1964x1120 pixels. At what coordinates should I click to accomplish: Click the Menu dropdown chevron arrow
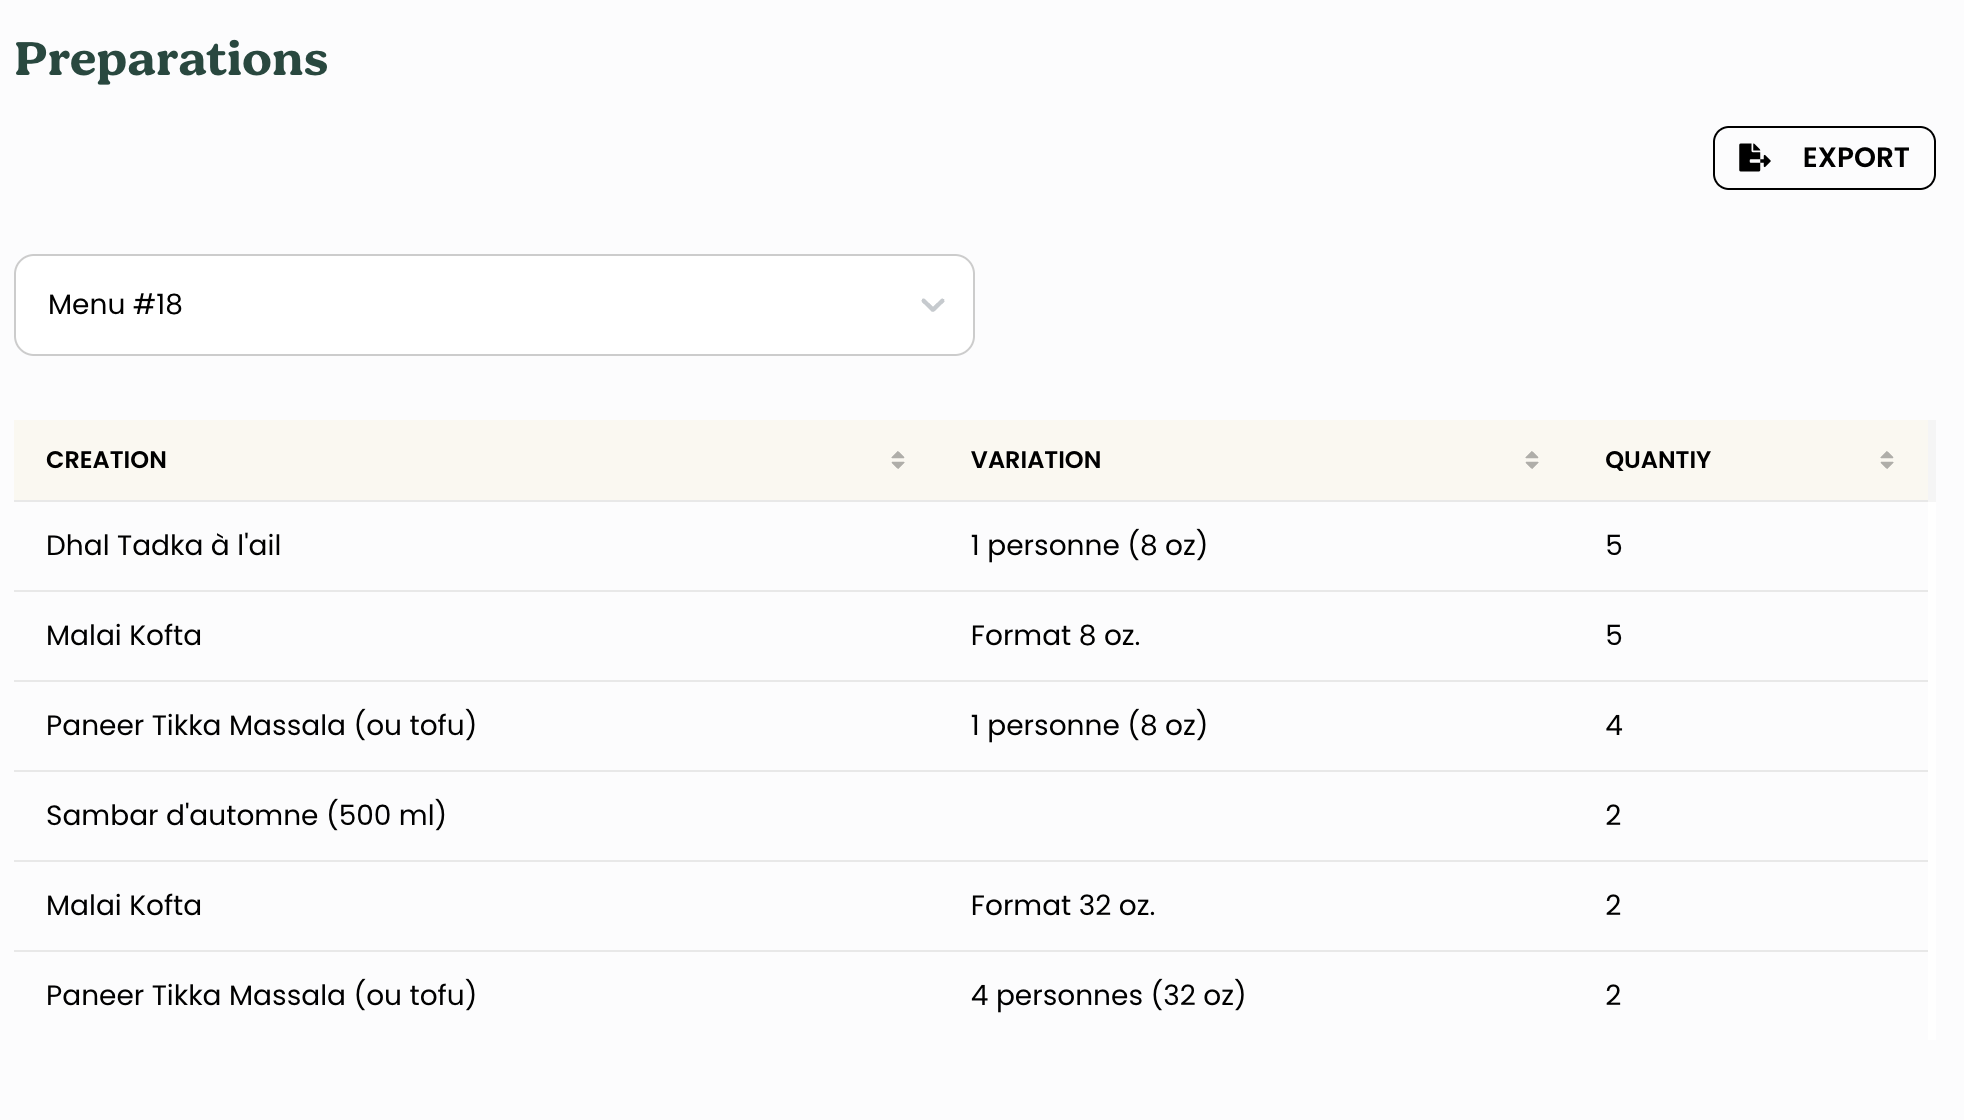click(x=933, y=305)
